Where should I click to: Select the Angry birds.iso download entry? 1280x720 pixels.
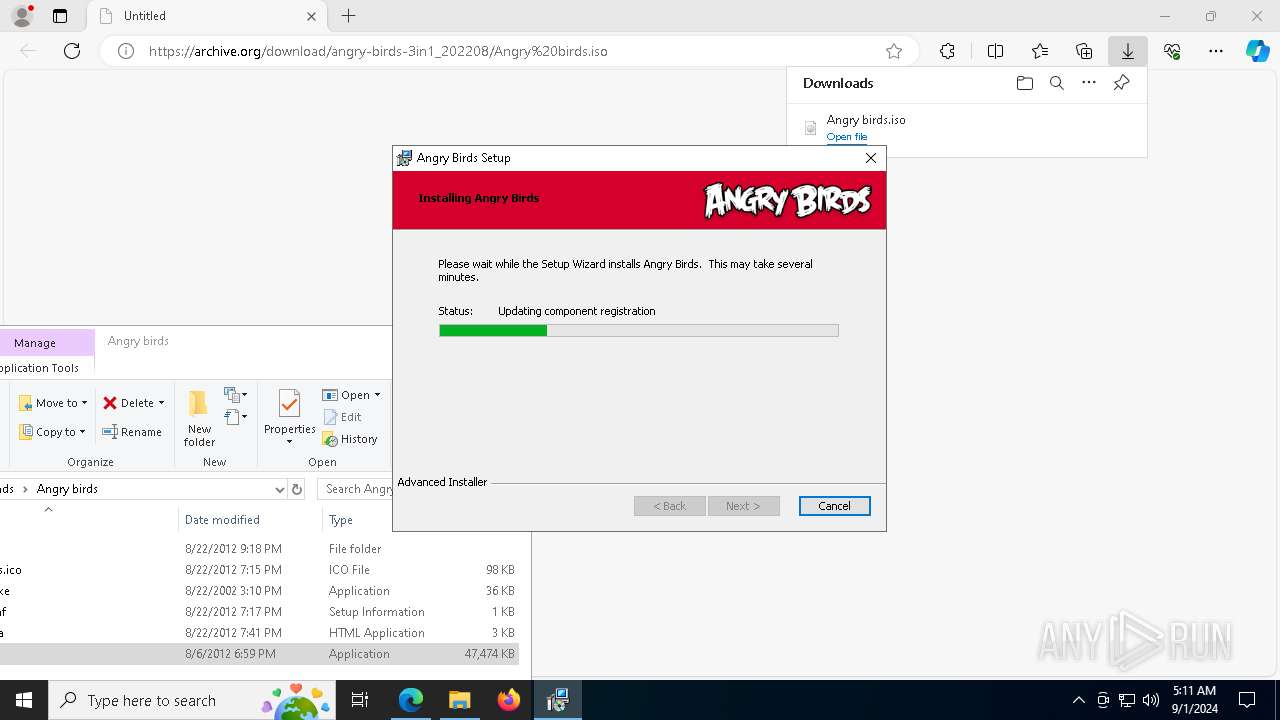(966, 128)
